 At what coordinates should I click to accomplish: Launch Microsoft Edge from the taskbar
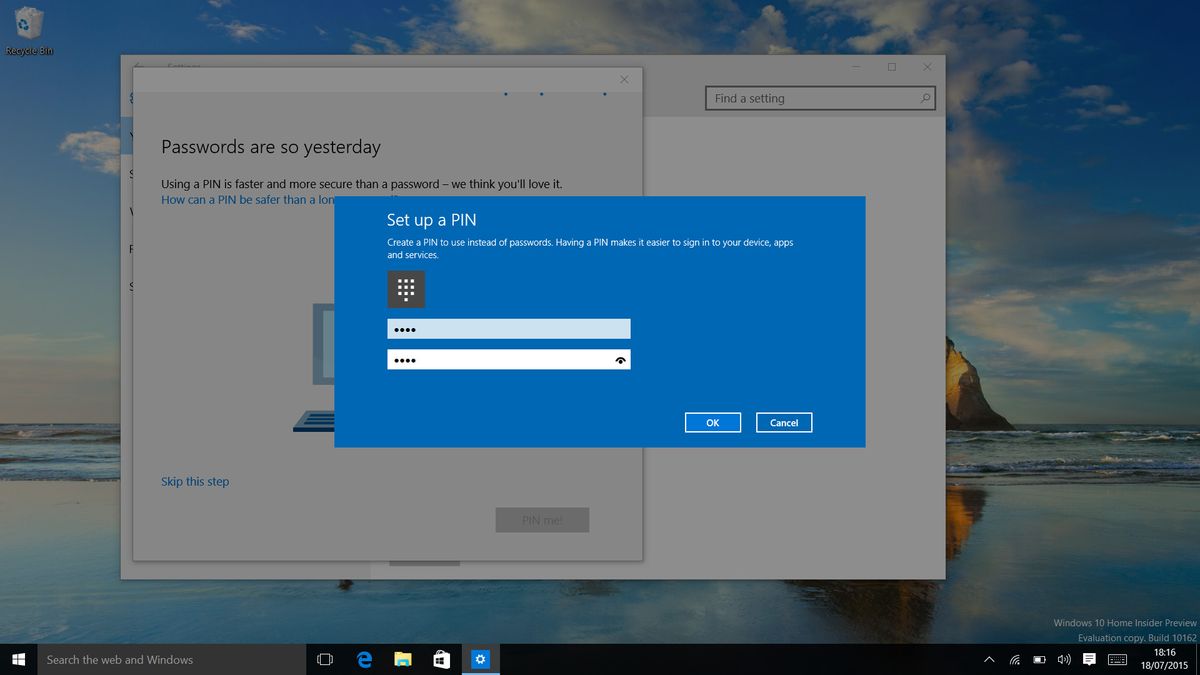click(x=363, y=659)
